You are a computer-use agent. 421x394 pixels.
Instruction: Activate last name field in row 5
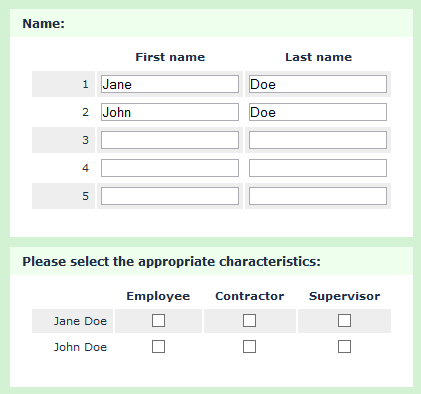pyautogui.click(x=318, y=196)
